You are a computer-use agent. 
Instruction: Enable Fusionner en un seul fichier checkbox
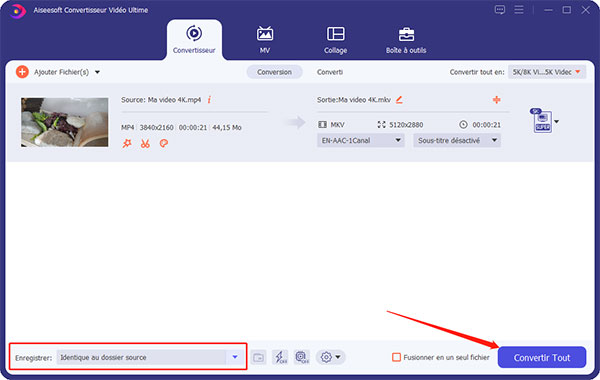click(x=396, y=357)
